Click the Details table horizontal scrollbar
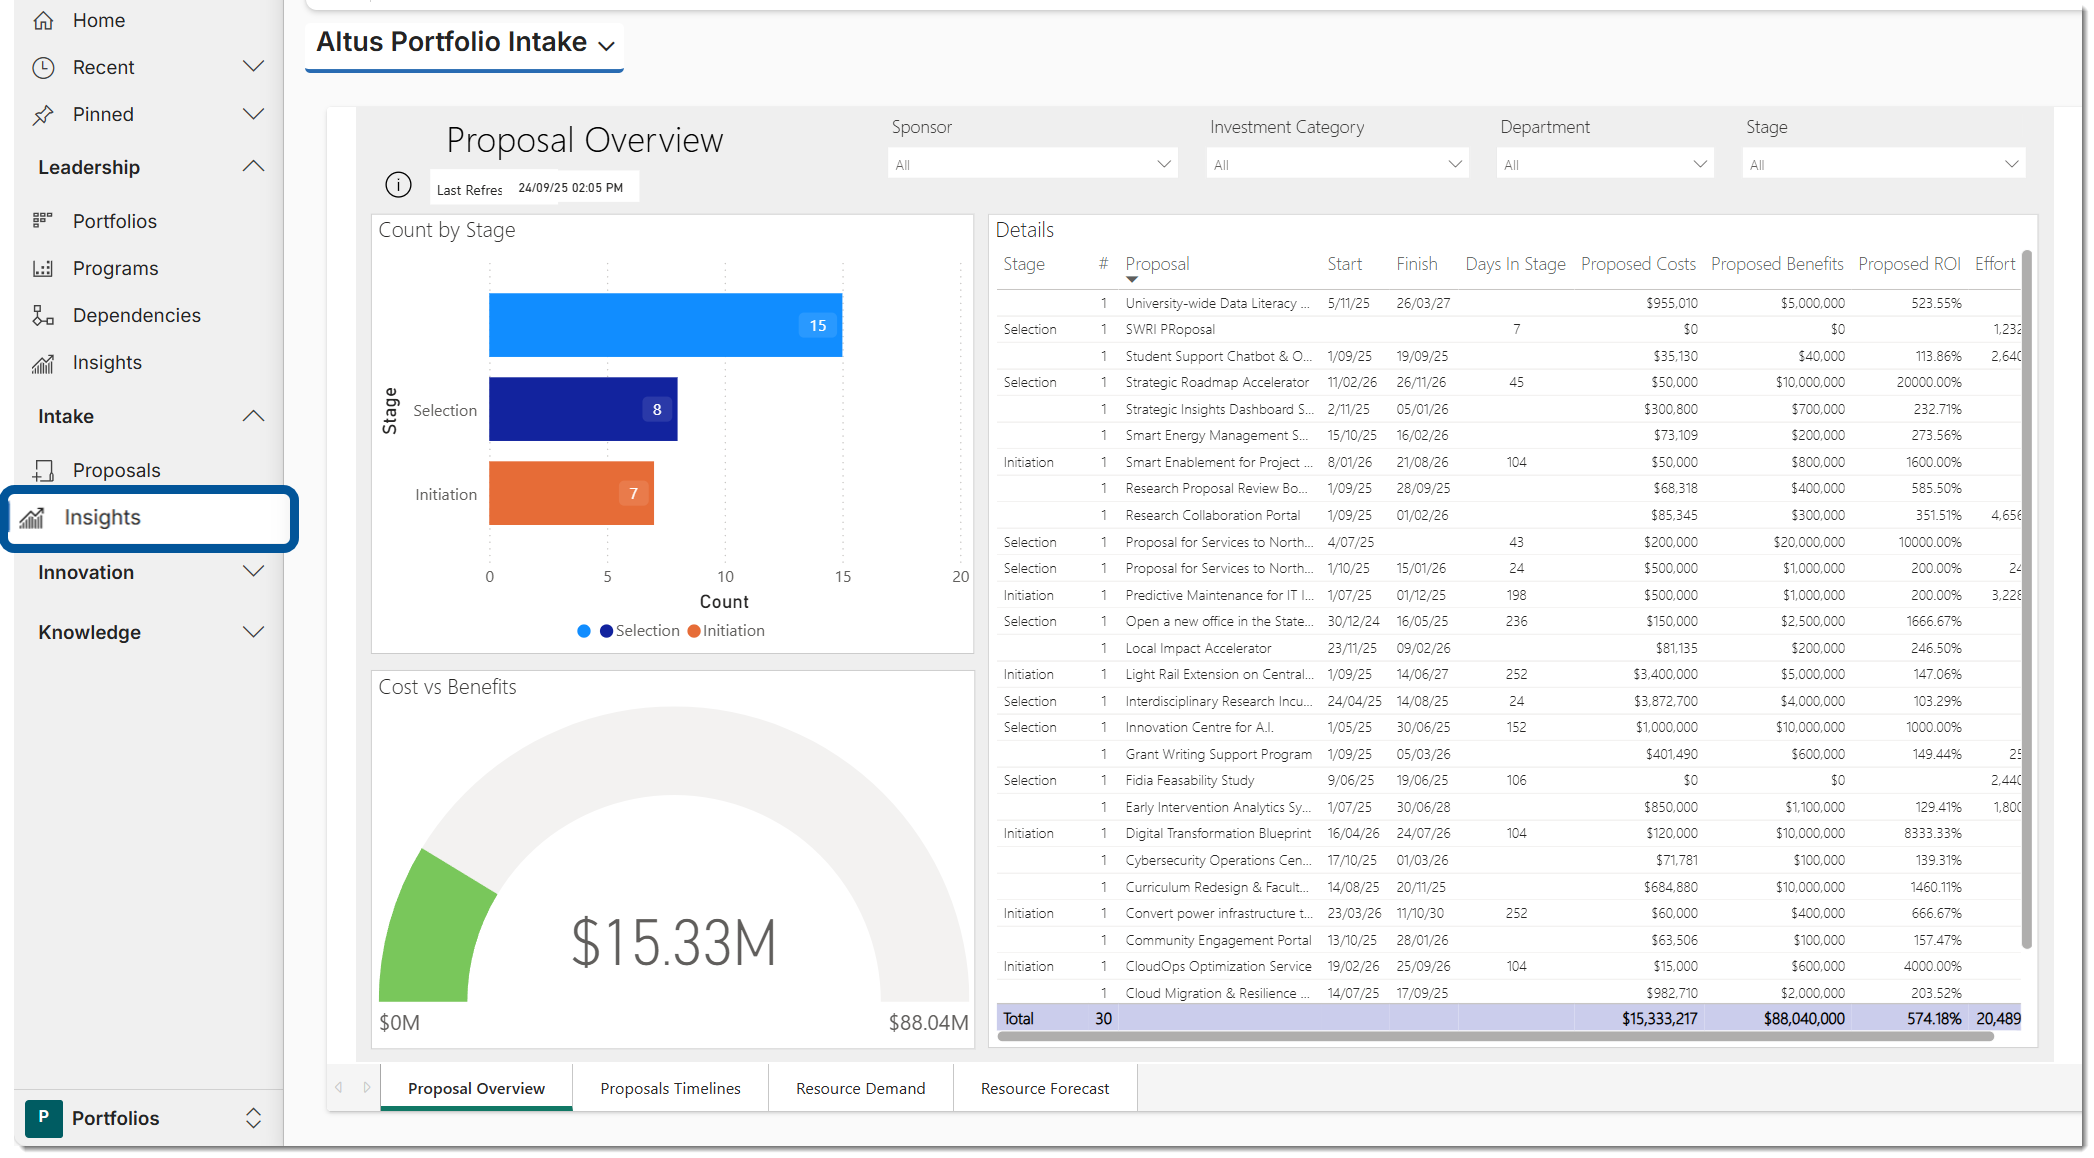This screenshot has width=2094, height=1158. click(1495, 1037)
